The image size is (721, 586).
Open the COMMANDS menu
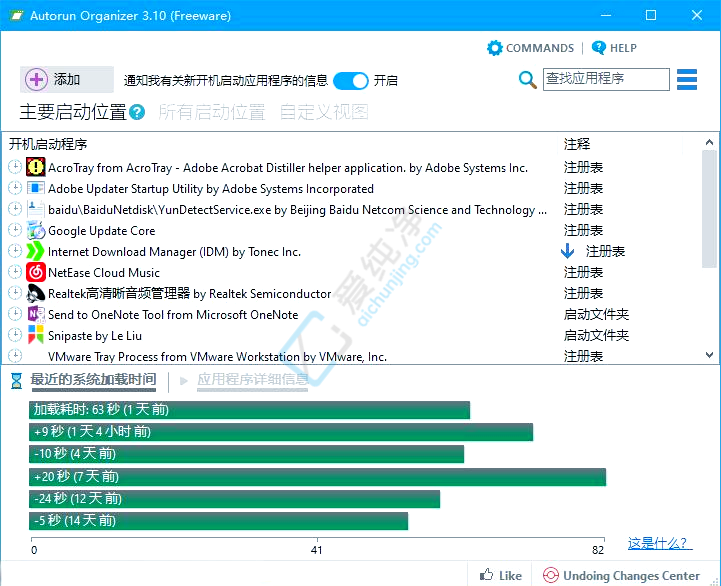point(531,48)
